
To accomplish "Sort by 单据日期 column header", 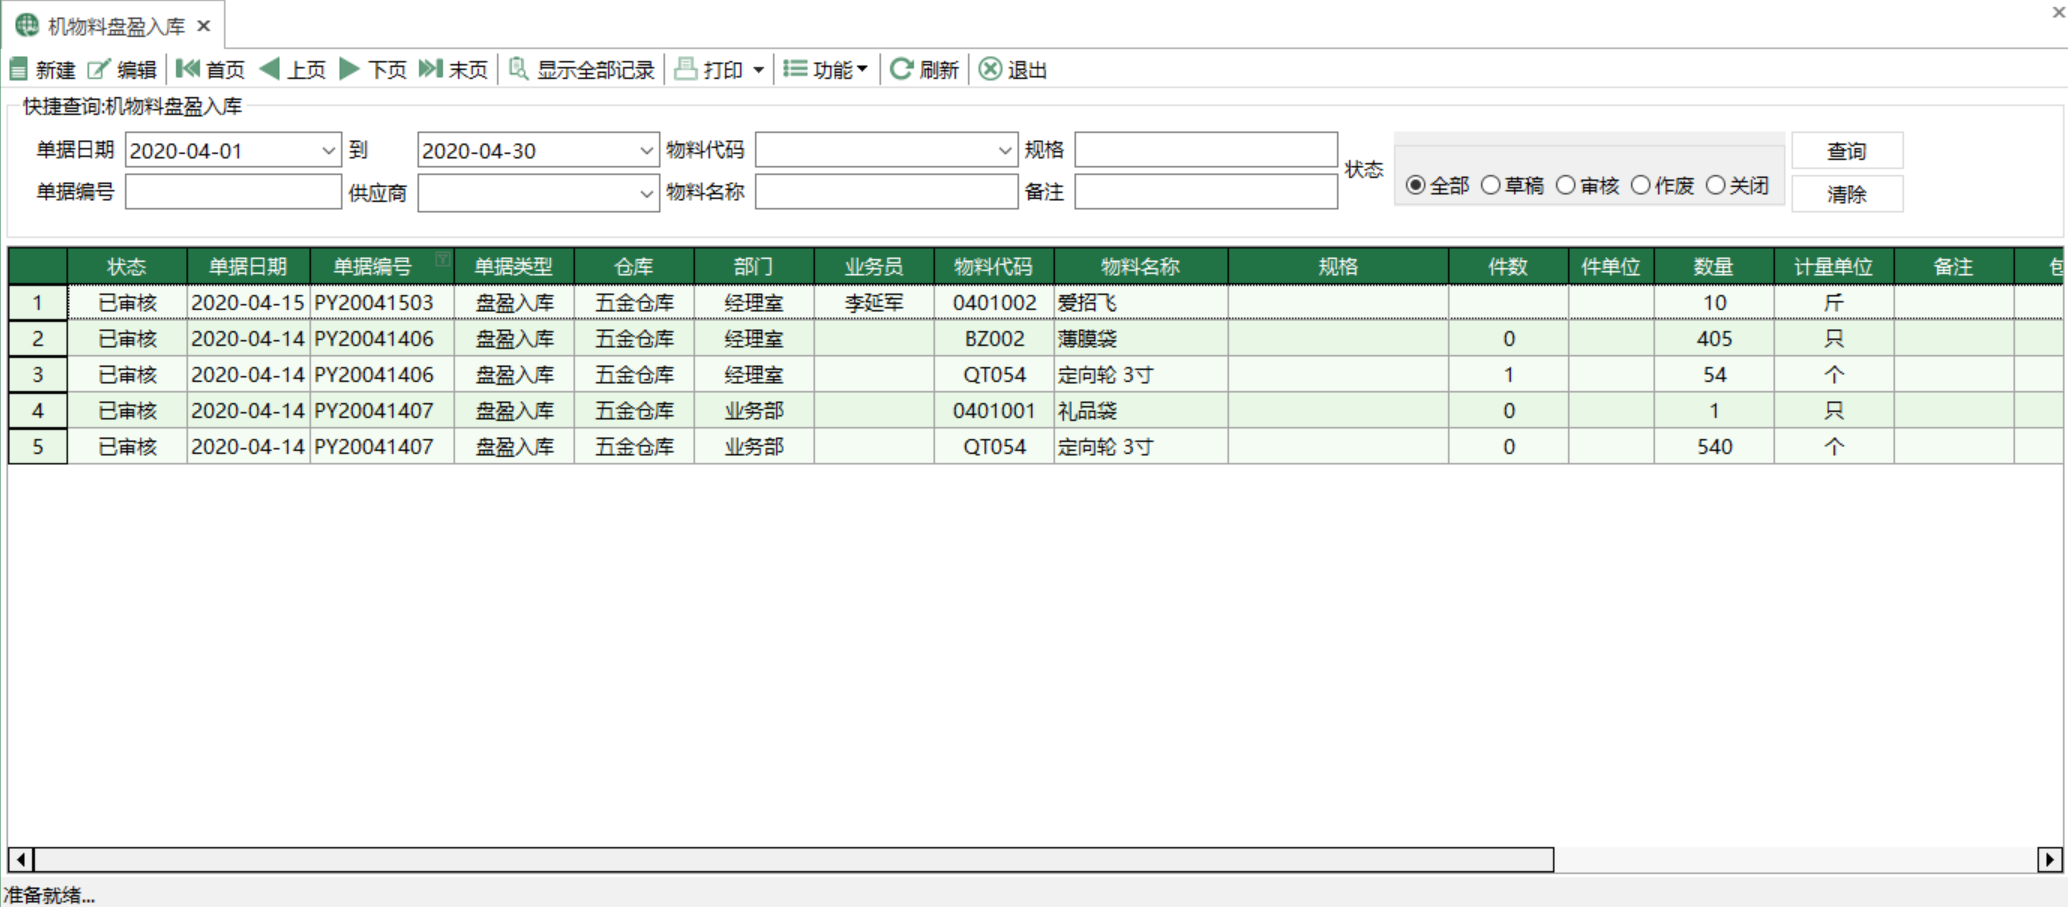I will click(248, 267).
